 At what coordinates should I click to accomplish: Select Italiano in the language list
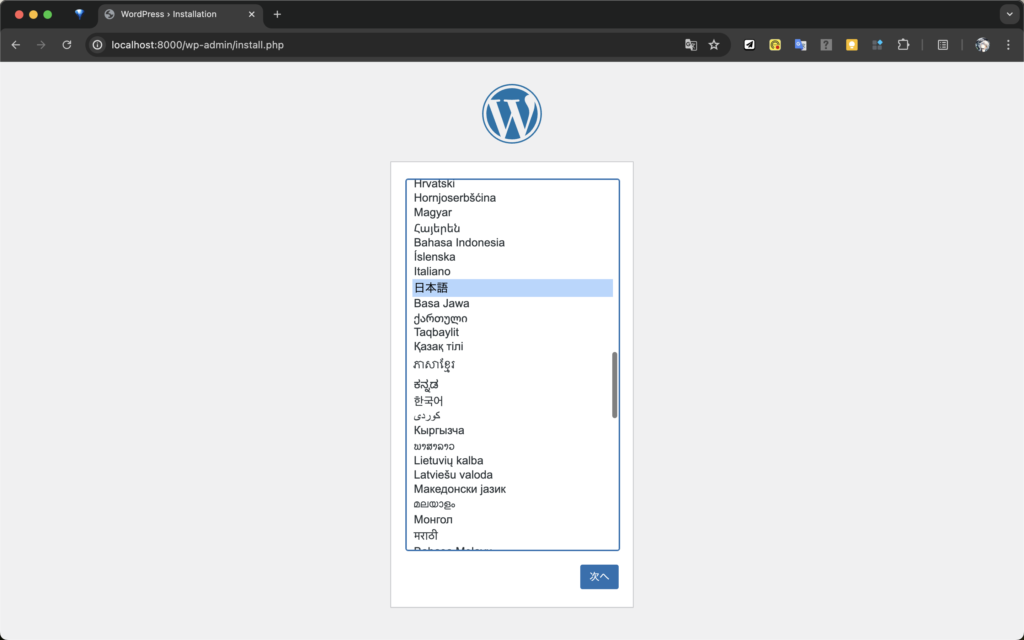point(432,272)
